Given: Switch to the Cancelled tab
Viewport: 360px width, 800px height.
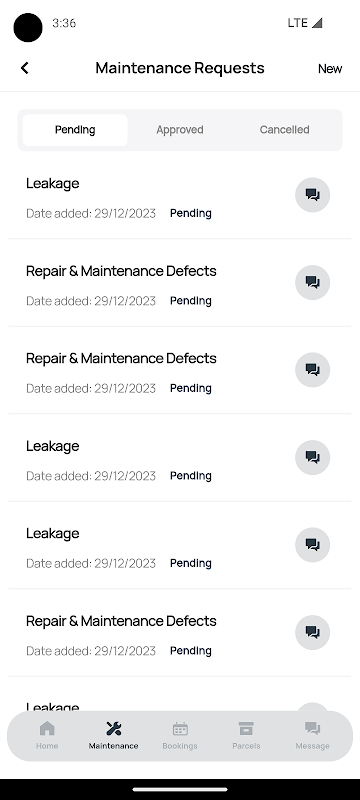Looking at the screenshot, I should click(285, 130).
